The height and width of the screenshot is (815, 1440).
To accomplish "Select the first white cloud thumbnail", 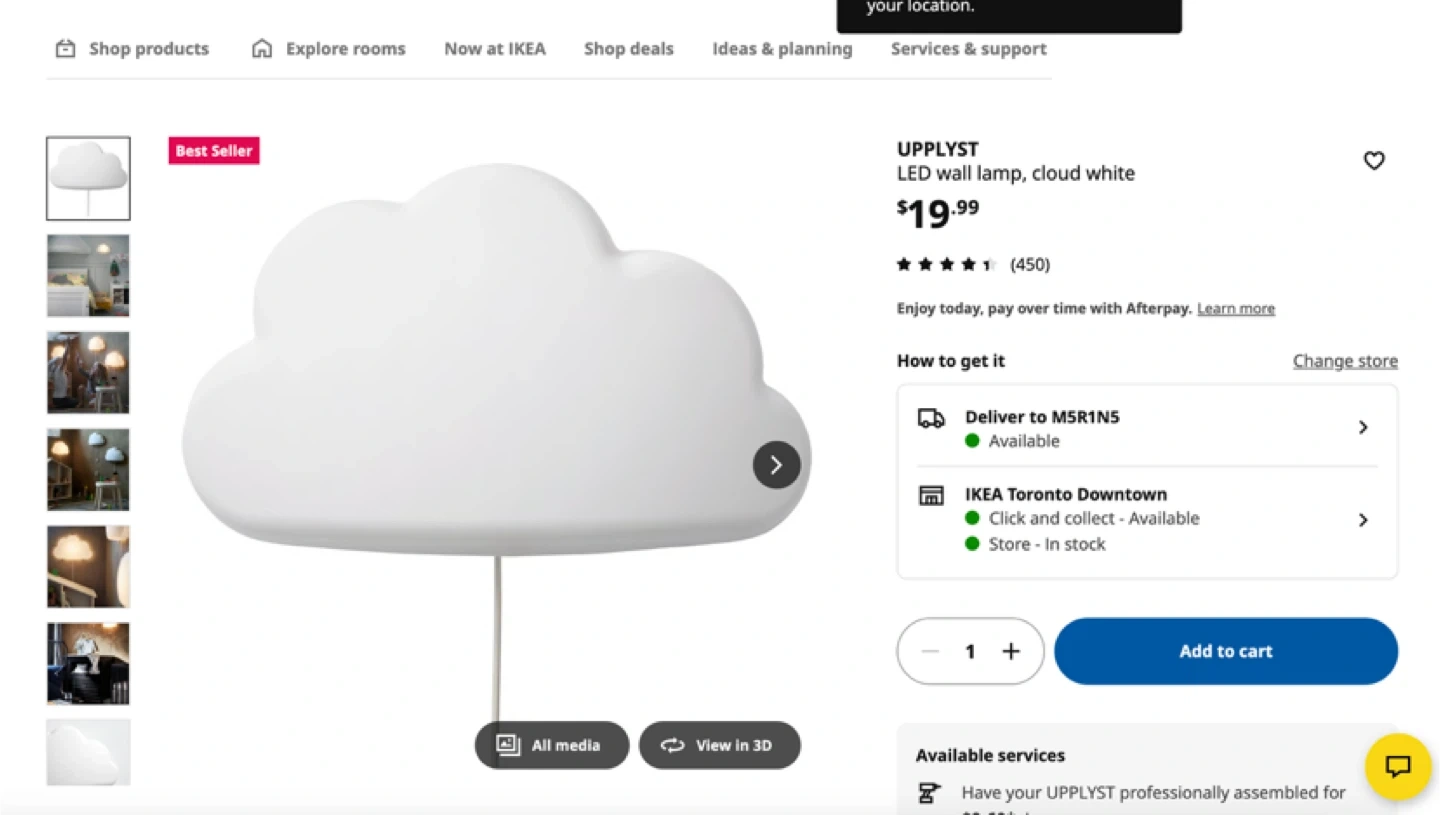I will [88, 178].
